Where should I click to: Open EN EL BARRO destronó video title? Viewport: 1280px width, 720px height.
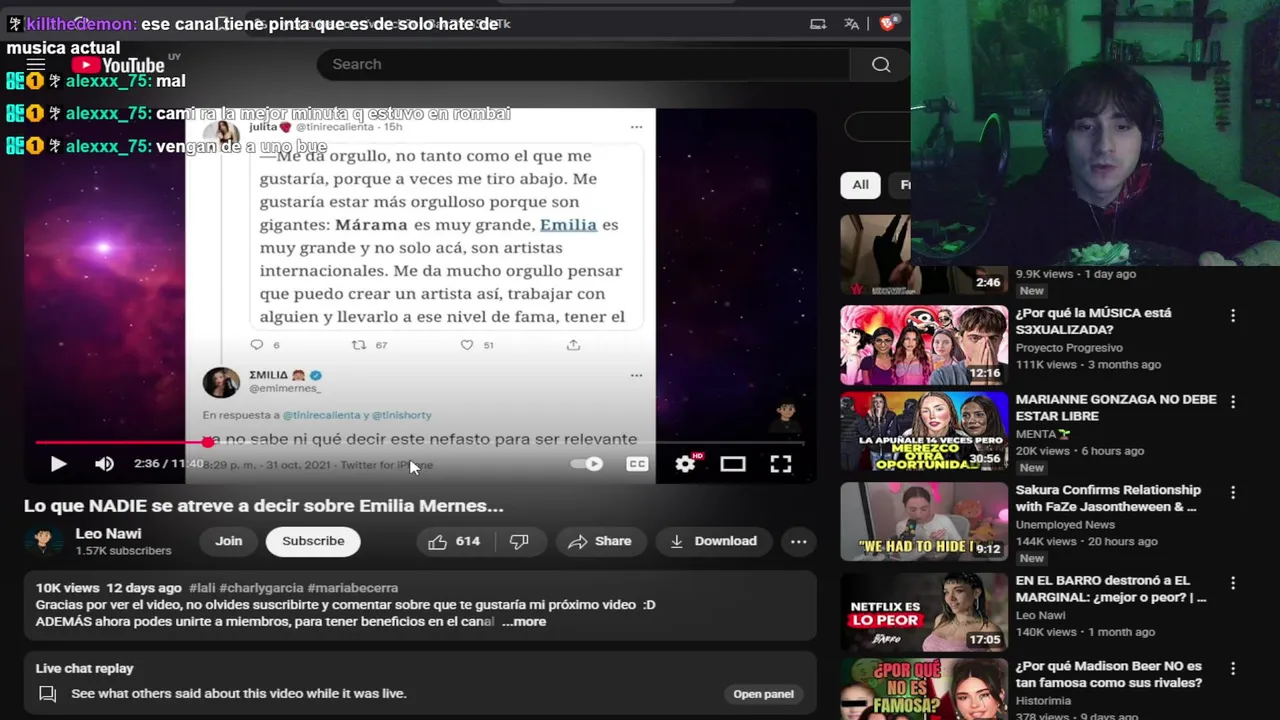[x=1111, y=589]
